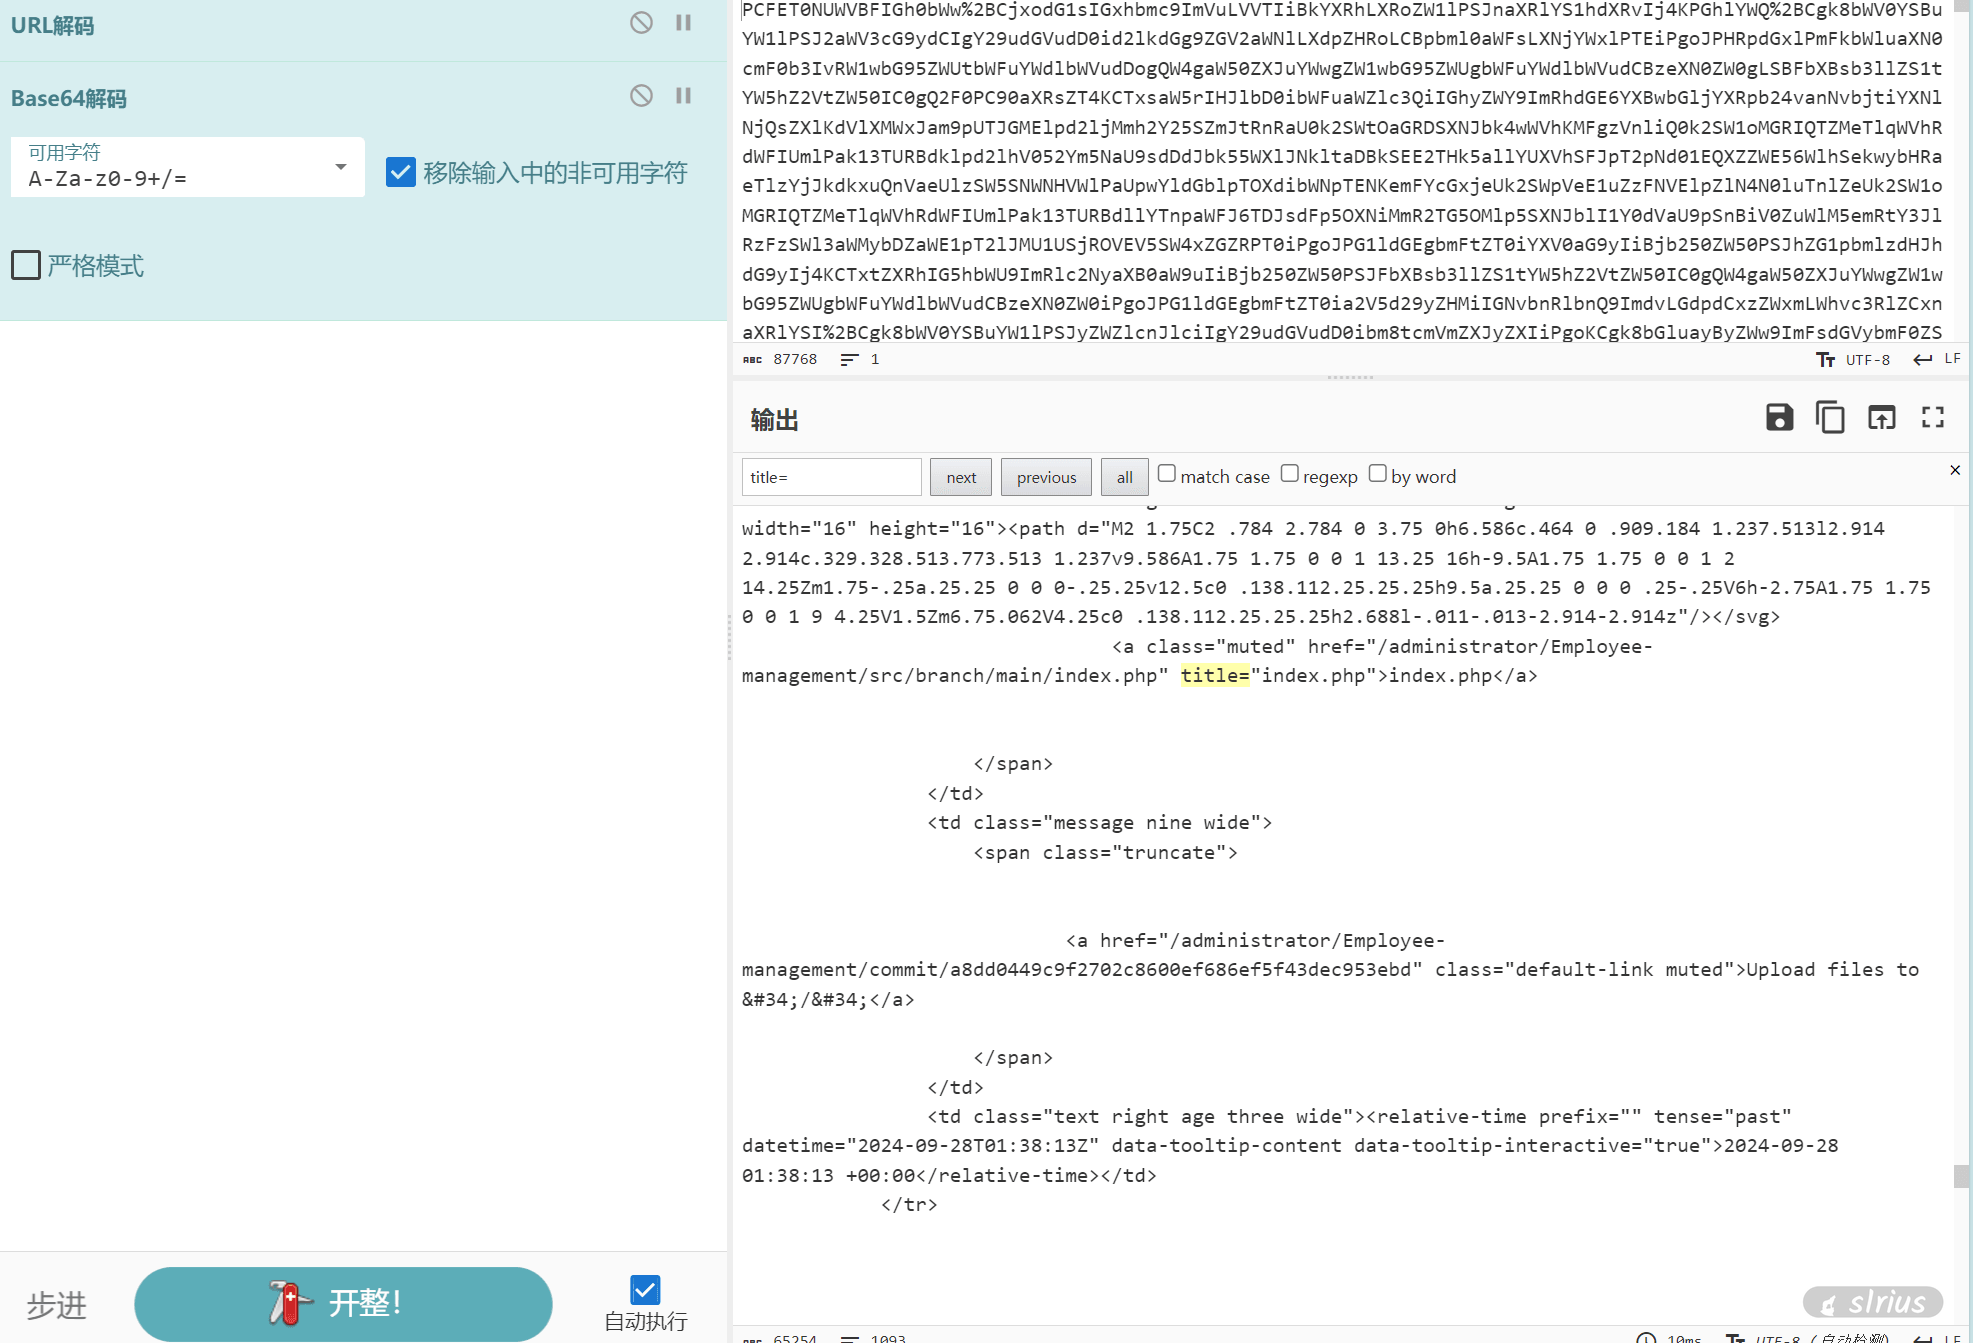
Task: Enable match case search option
Action: coord(1166,474)
